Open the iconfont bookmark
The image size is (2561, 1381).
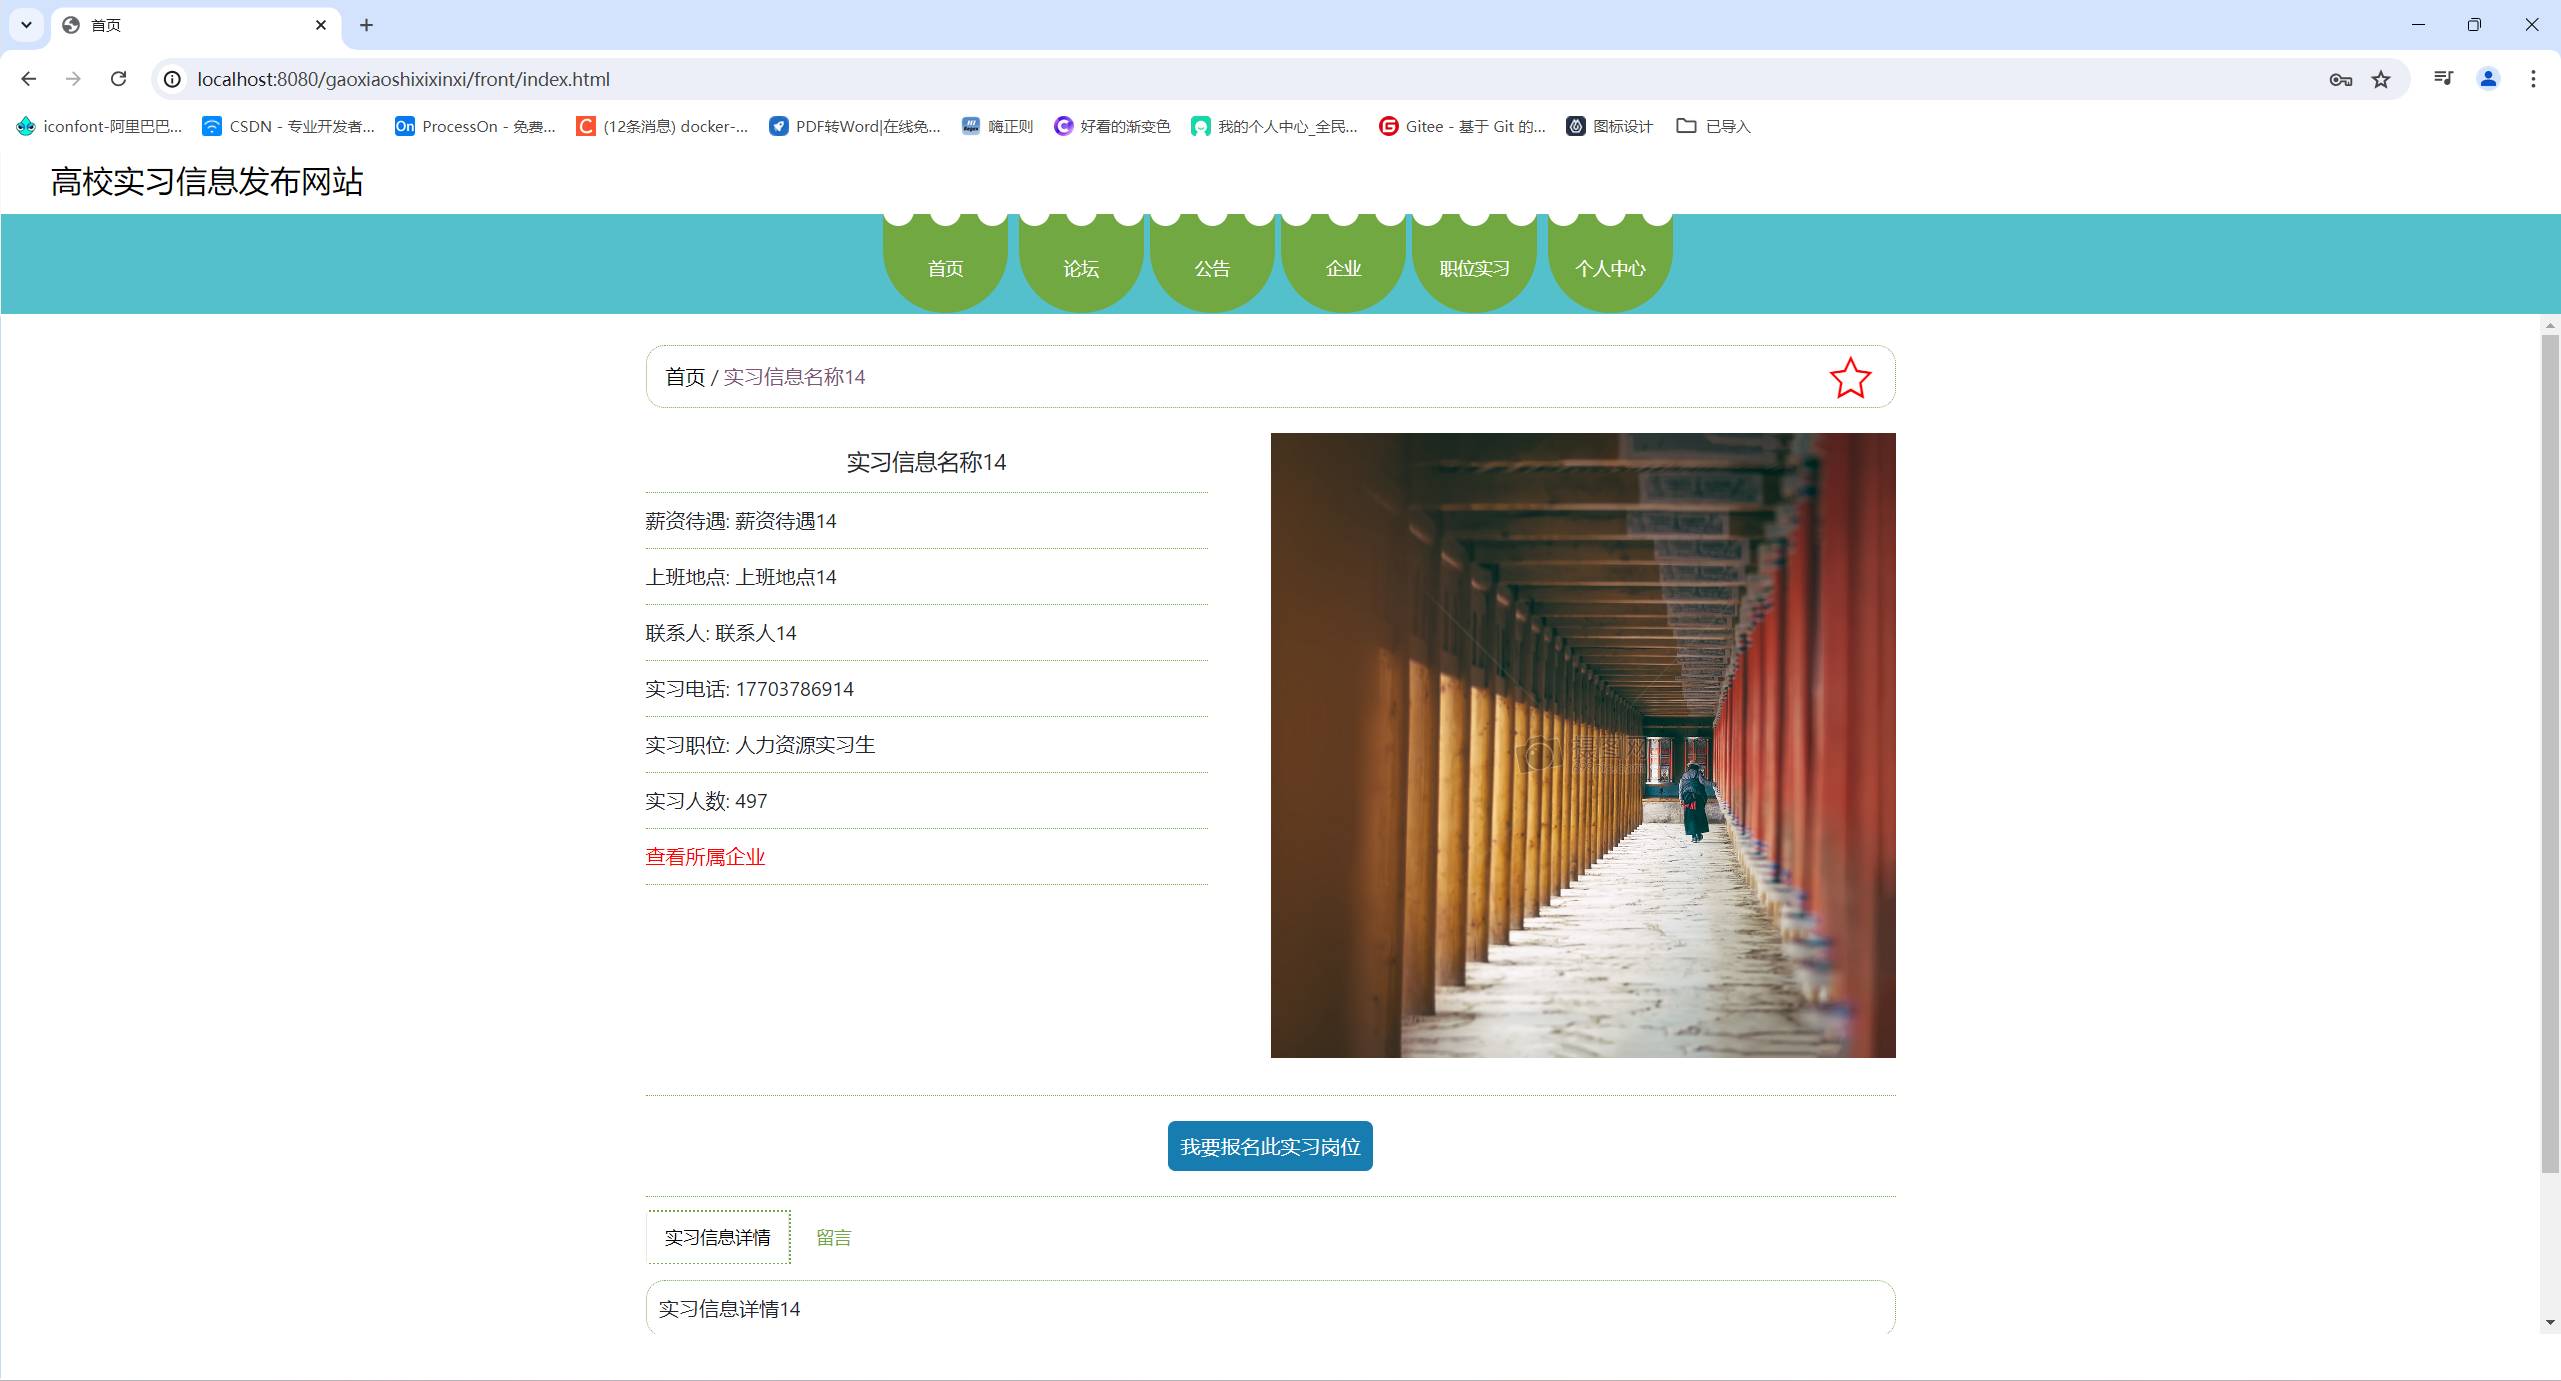pos(99,126)
